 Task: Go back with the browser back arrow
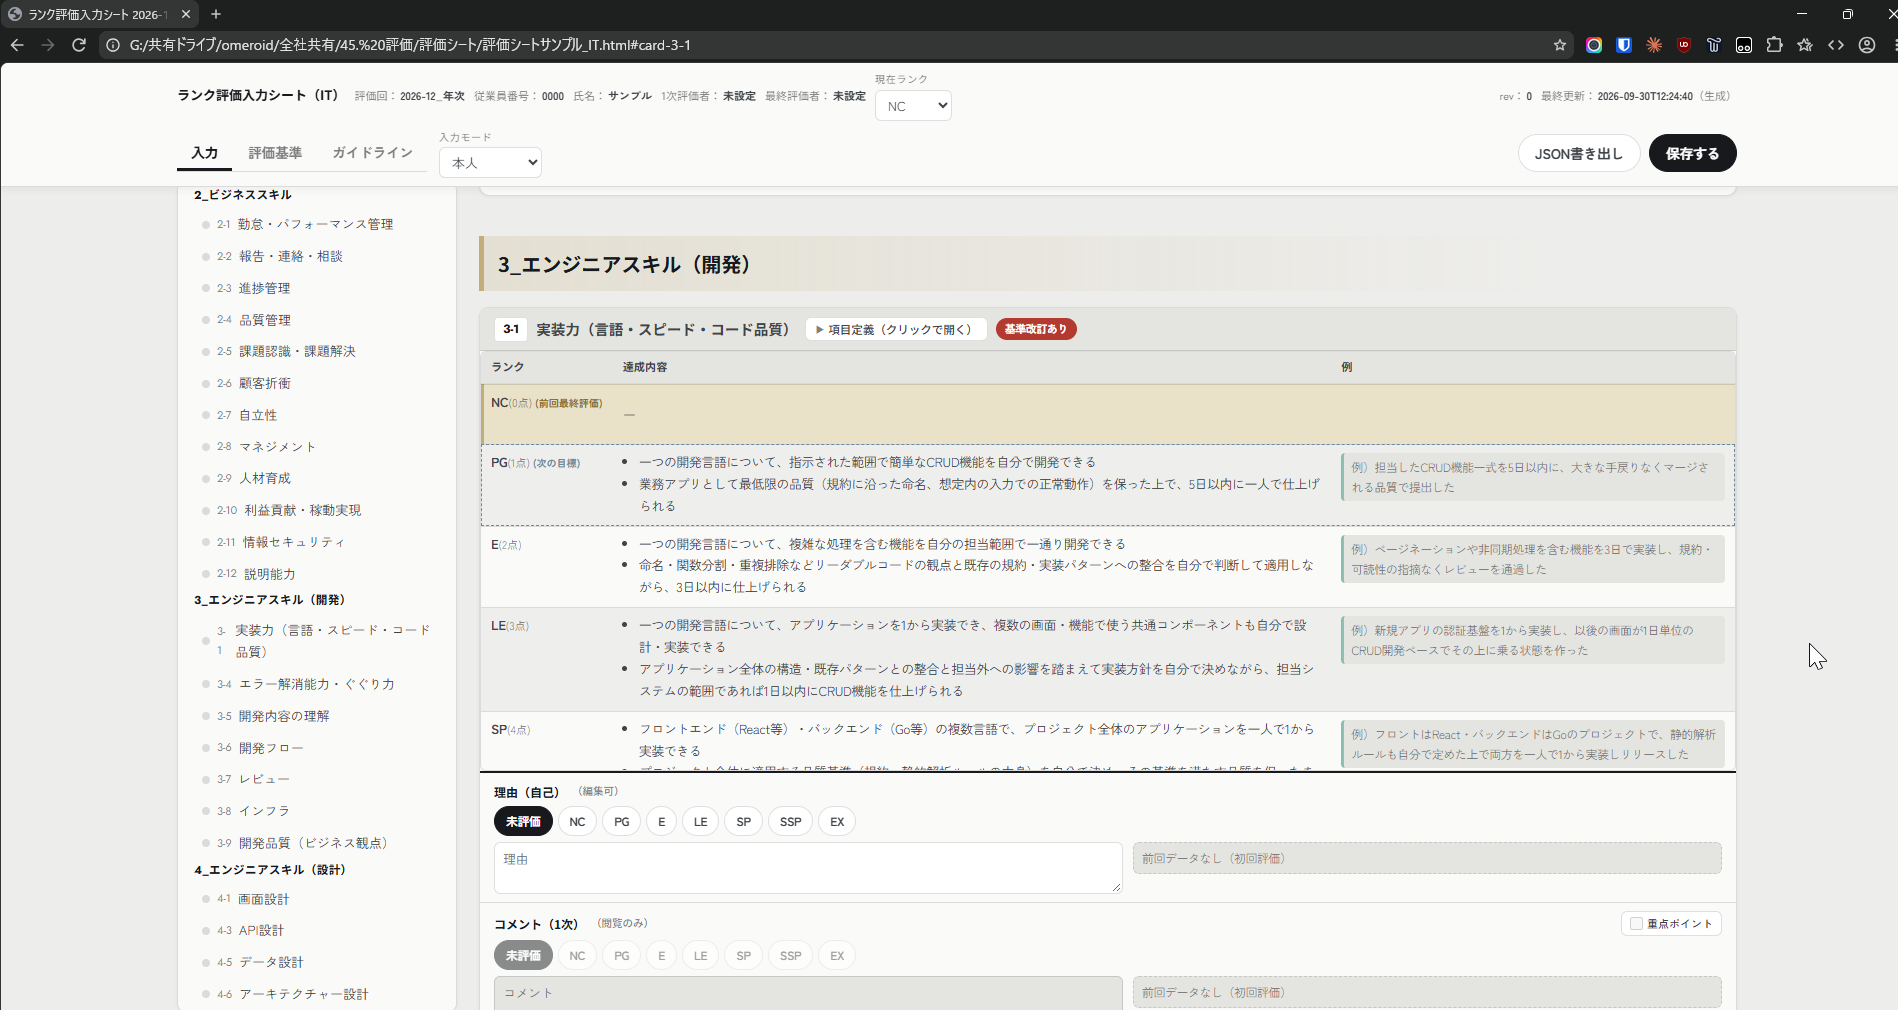click(x=17, y=45)
